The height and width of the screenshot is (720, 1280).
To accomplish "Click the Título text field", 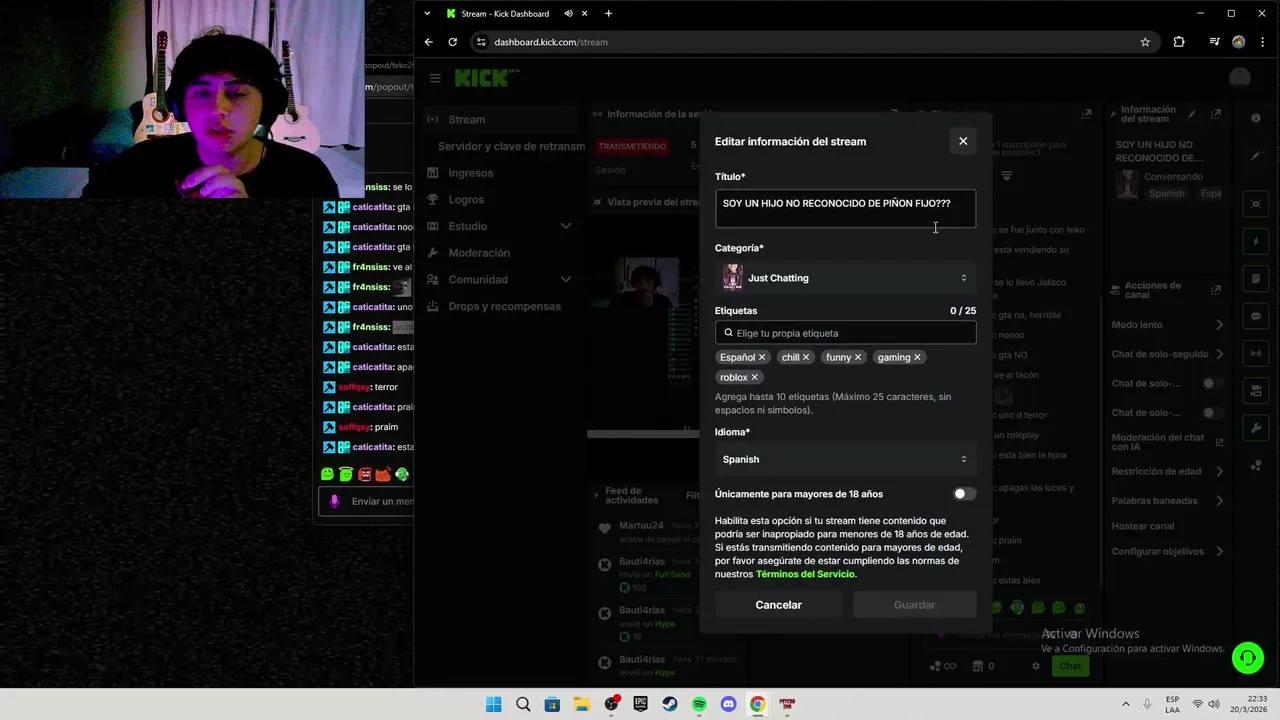I will (845, 209).
